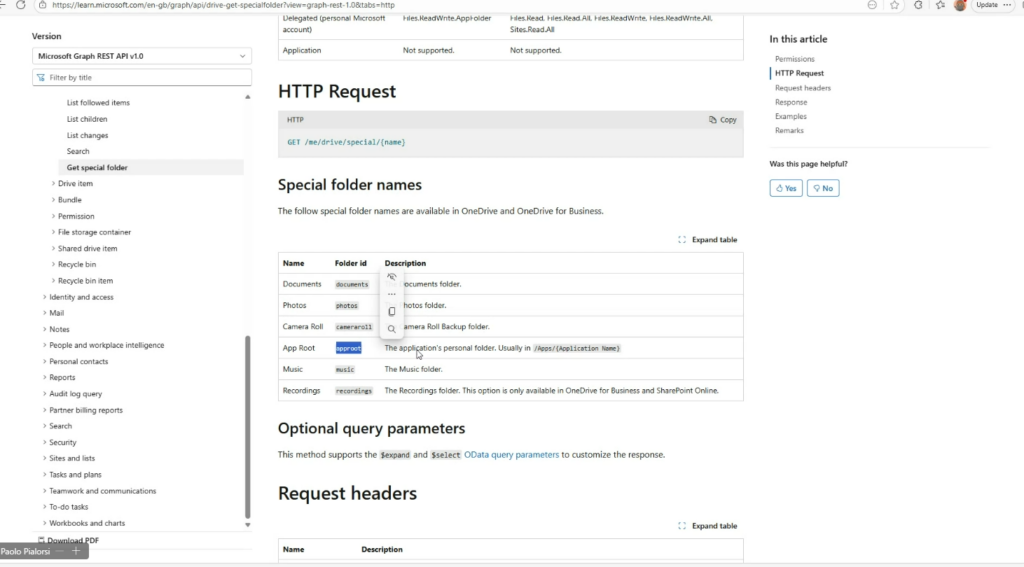This screenshot has height=567, width=1024.
Task: Click the sidebar scroll-down arrow
Action: point(248,525)
